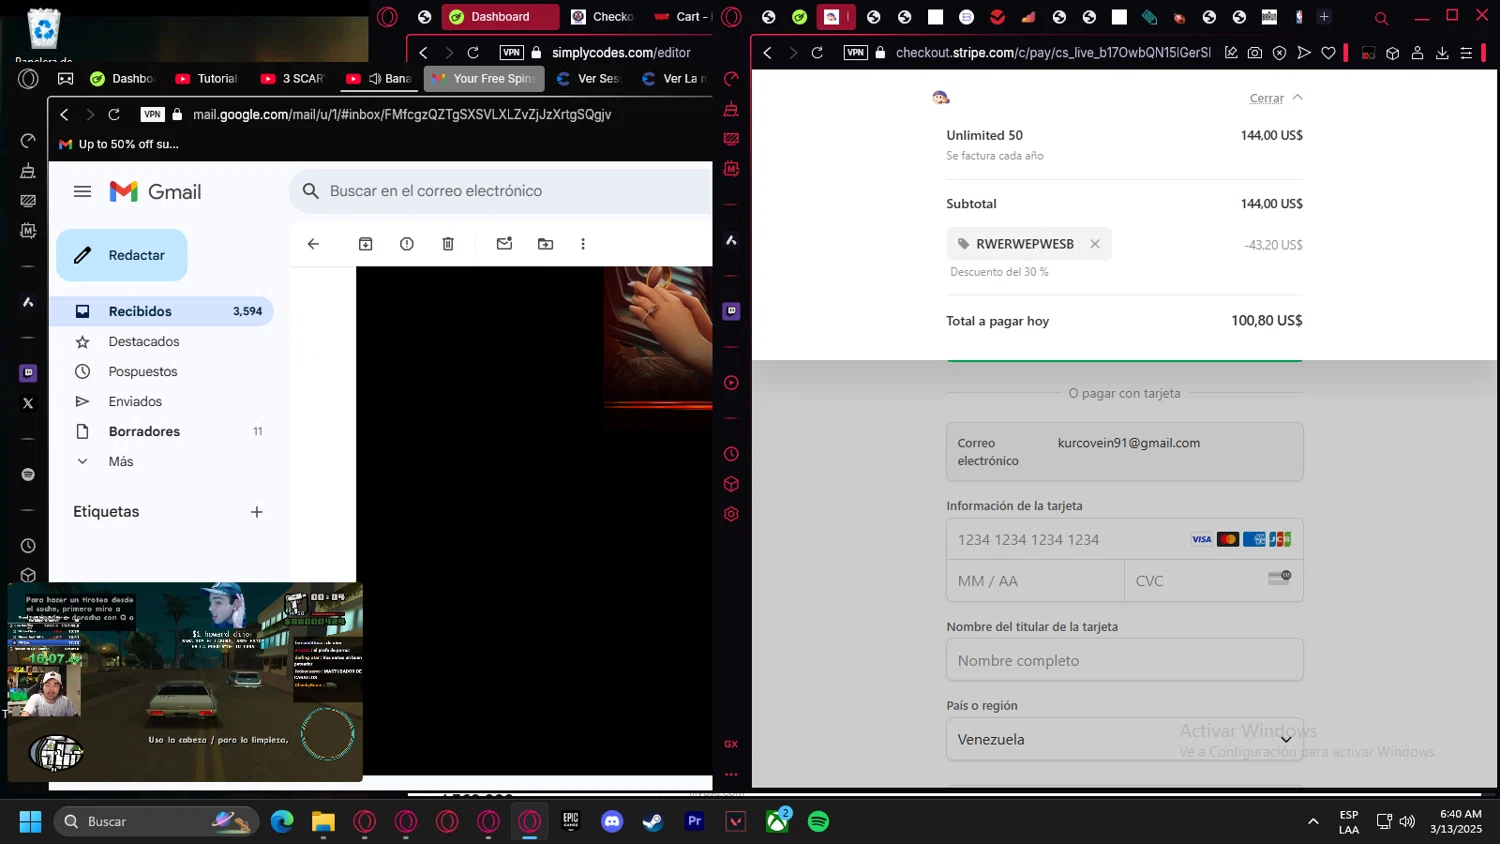Image resolution: width=1500 pixels, height=844 pixels.
Task: Report the Gmail message as spam
Action: coord(407,244)
